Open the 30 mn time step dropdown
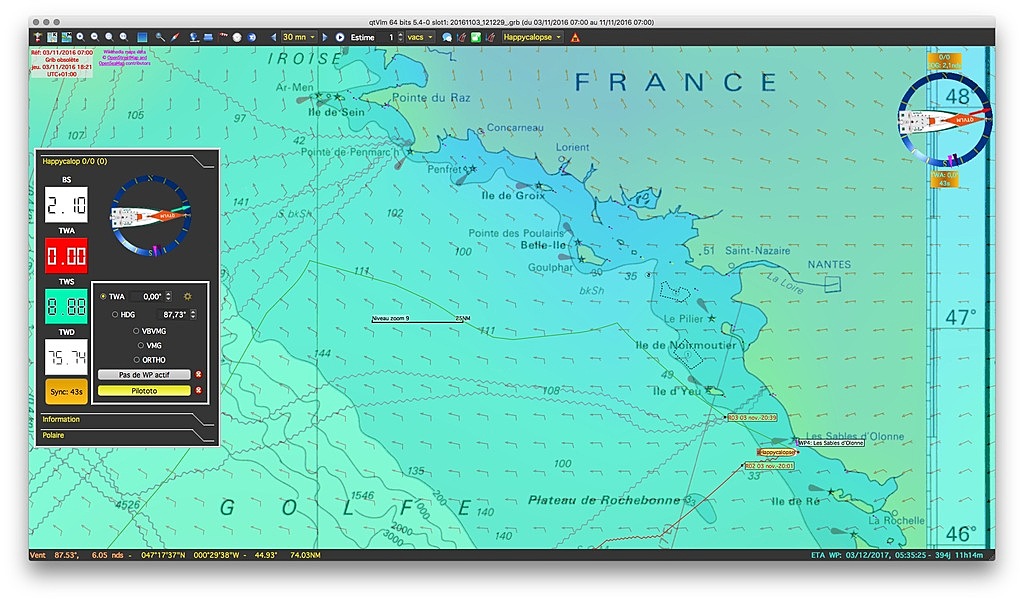Image resolution: width=1024 pixels, height=602 pixels. pyautogui.click(x=298, y=37)
